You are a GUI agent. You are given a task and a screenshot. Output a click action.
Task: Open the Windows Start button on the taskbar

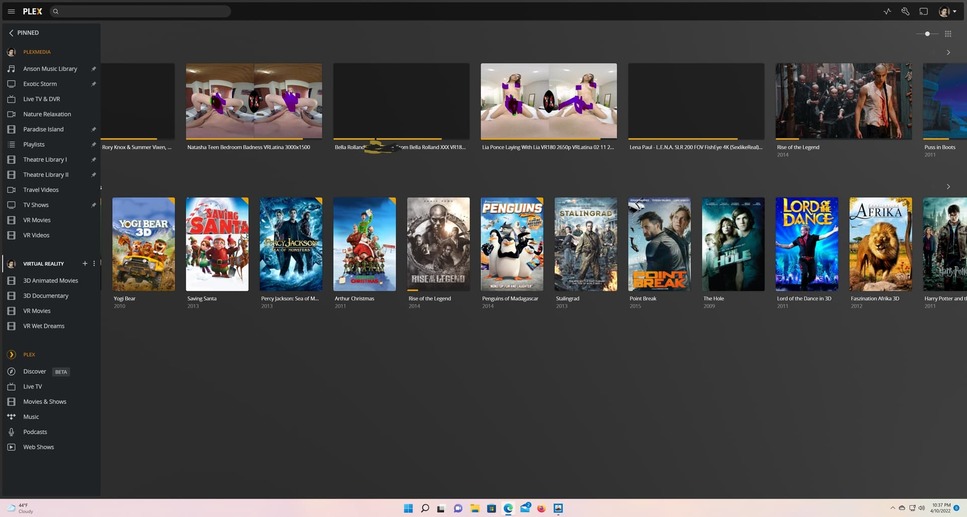click(x=408, y=508)
